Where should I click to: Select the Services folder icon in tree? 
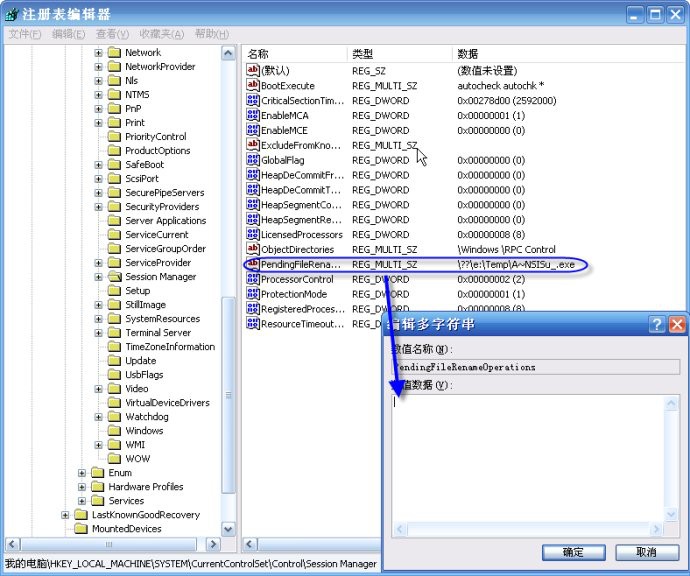tap(97, 501)
